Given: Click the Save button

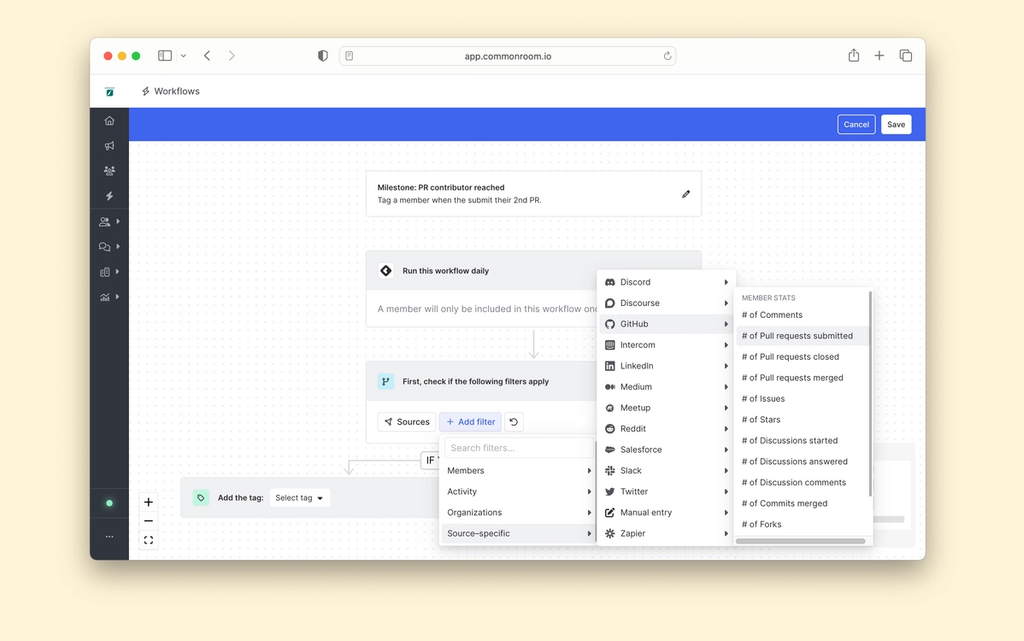Looking at the screenshot, I should tap(896, 124).
